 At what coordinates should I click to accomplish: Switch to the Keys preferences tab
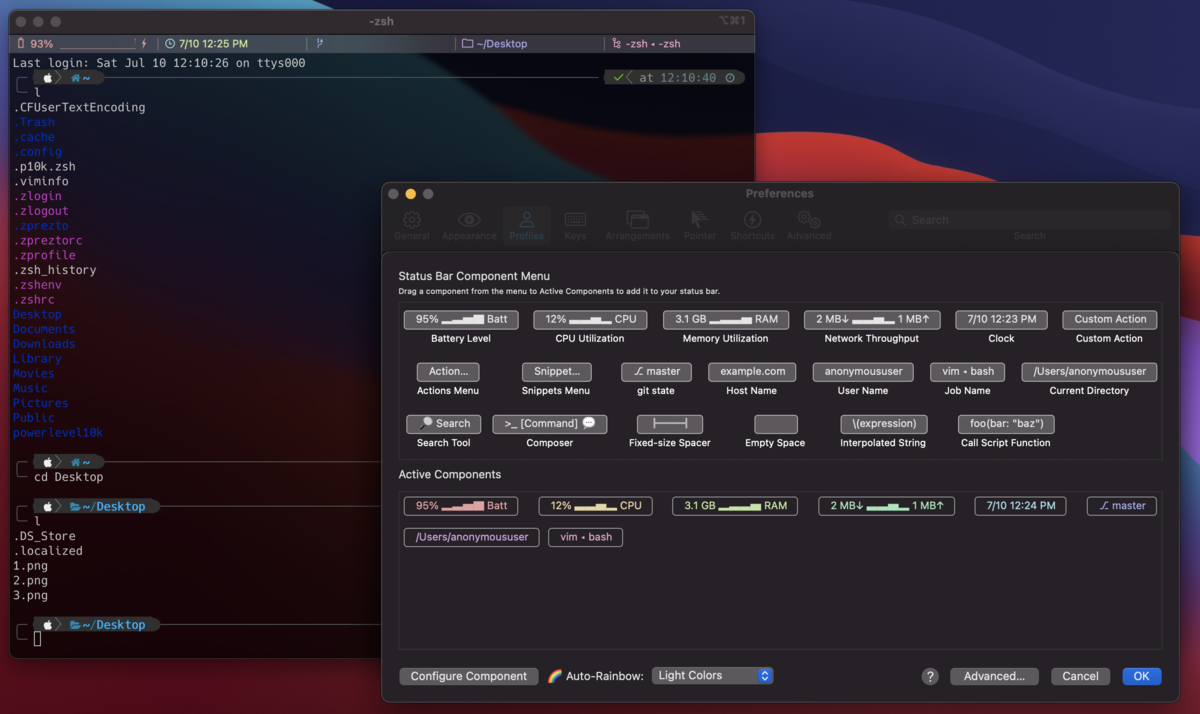pyautogui.click(x=575, y=225)
